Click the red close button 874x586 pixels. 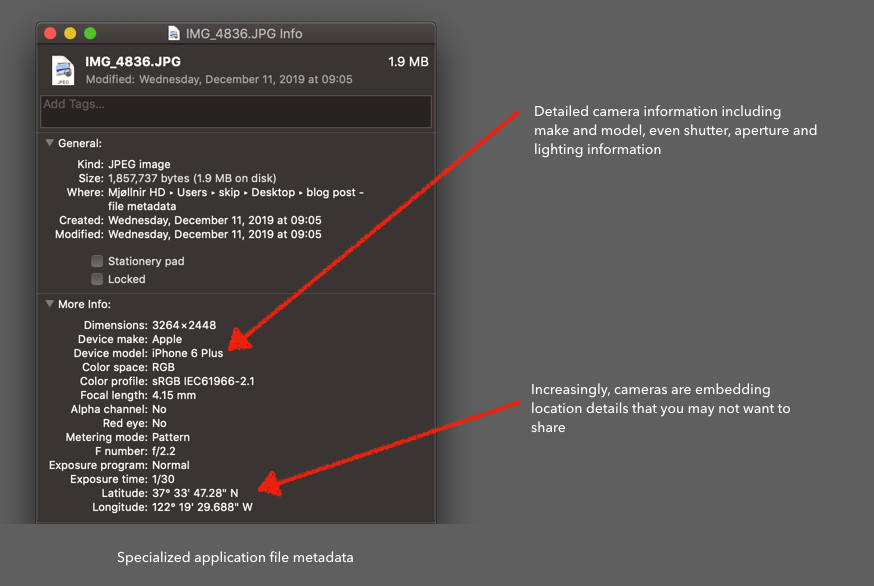point(49,32)
